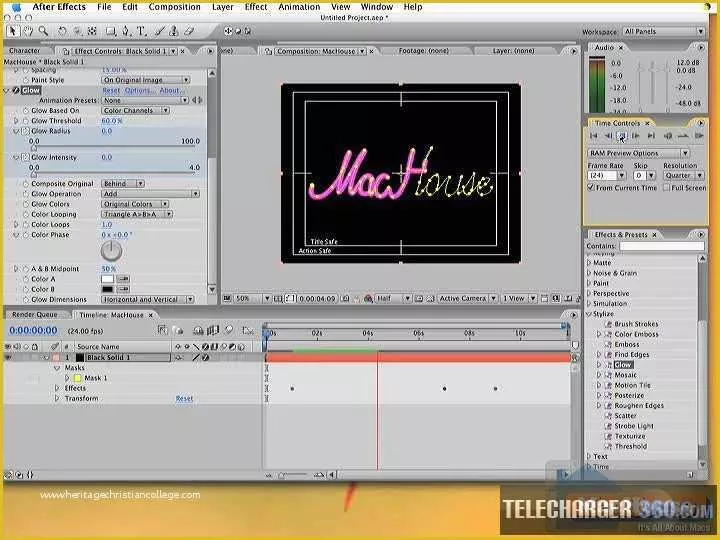The height and width of the screenshot is (540, 720).
Task: Open Color Looping Triangle dropdown
Action: (x=137, y=214)
